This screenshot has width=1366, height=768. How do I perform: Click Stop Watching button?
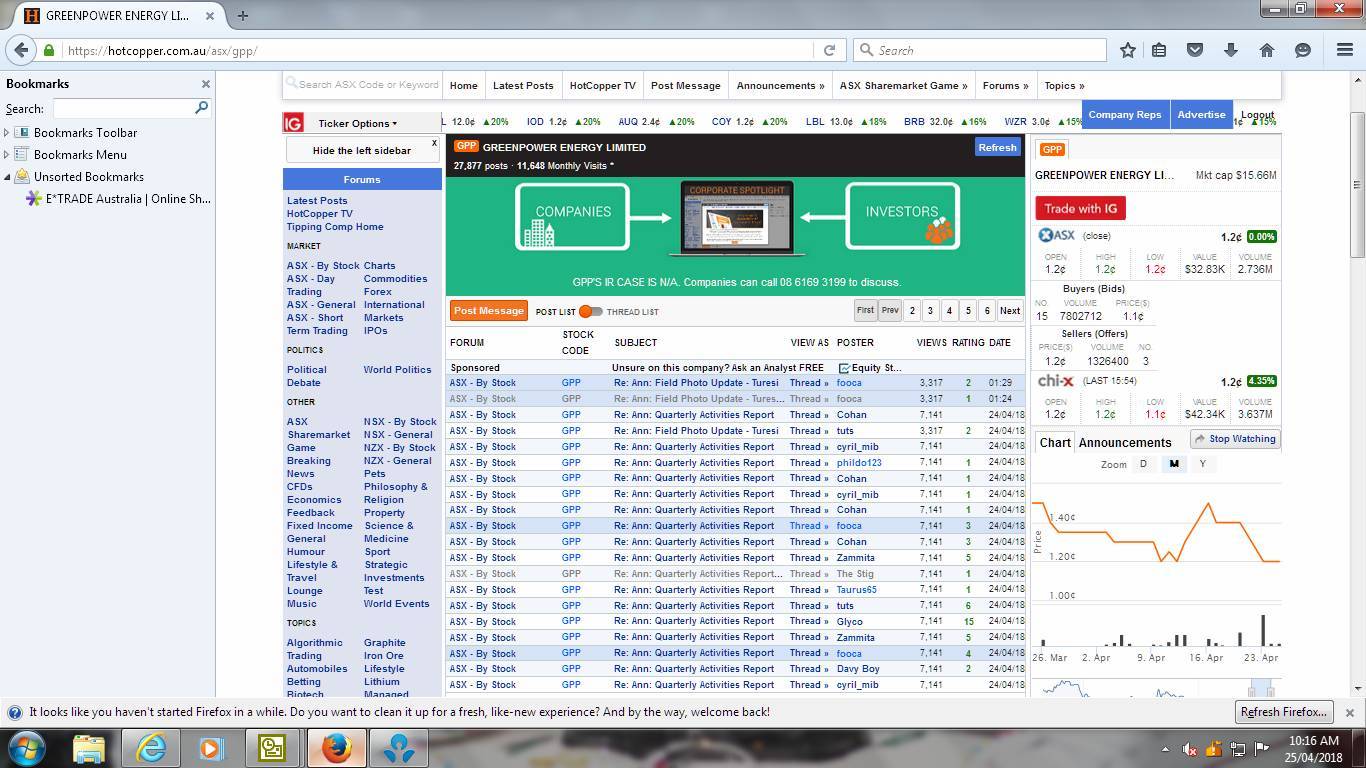(1235, 439)
